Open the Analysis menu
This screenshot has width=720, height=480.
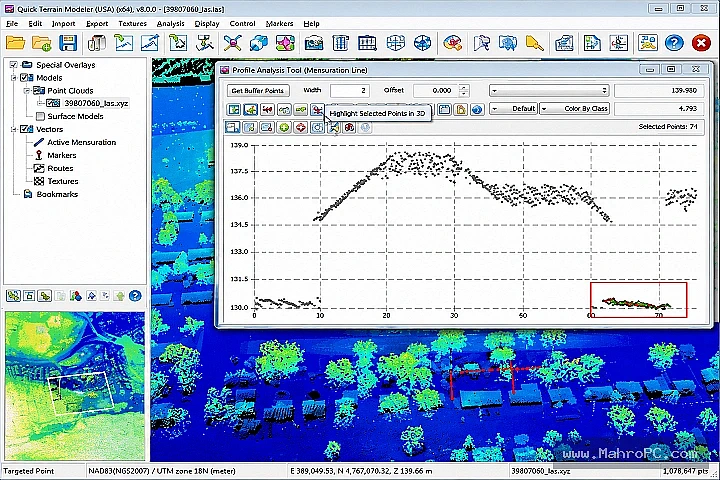click(x=170, y=23)
